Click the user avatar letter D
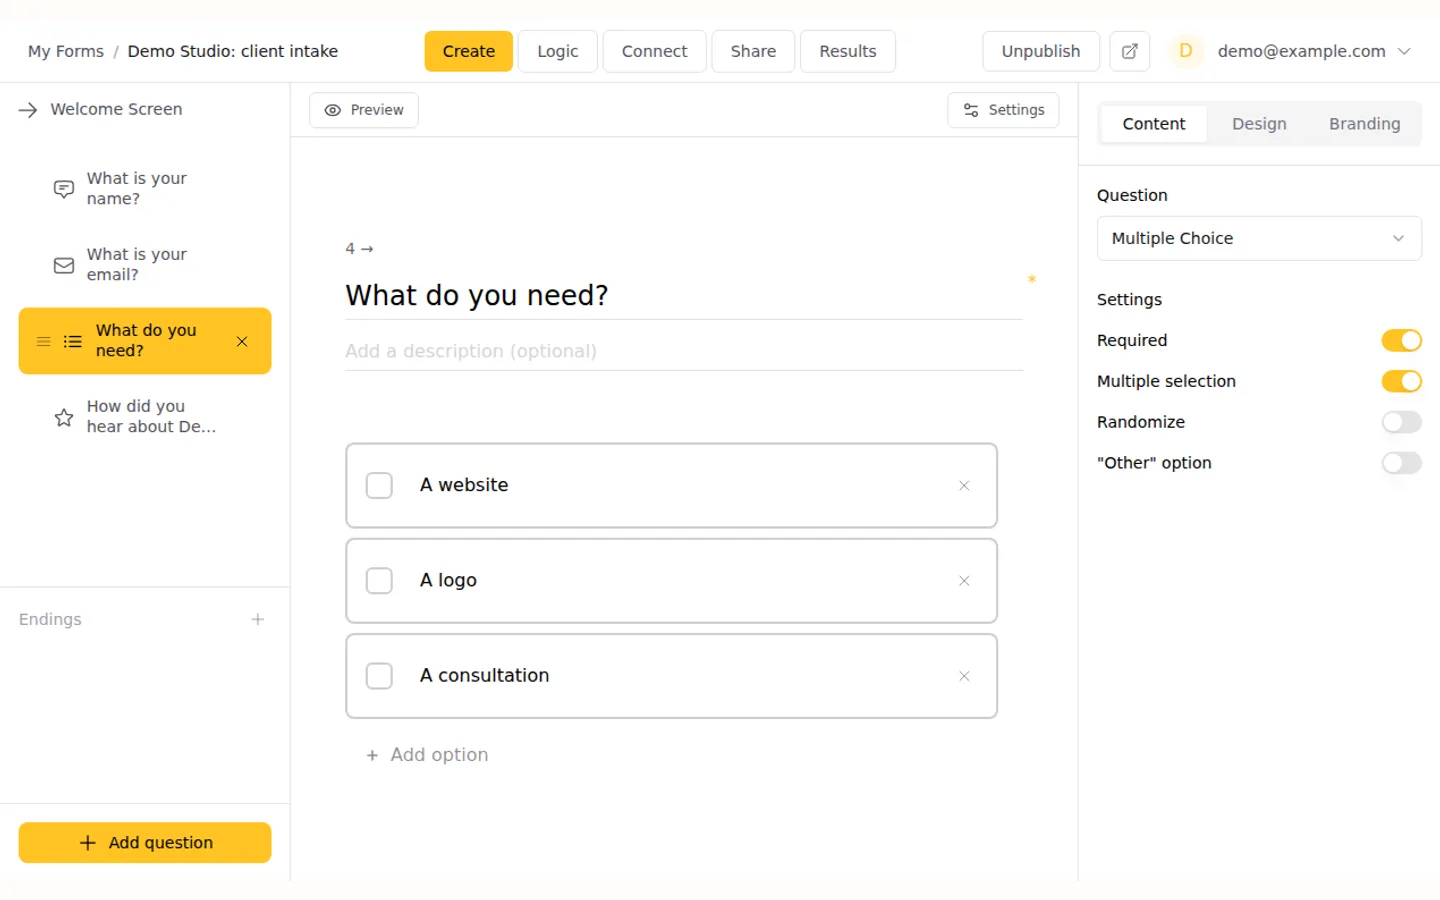Image resolution: width=1440 pixels, height=900 pixels. pos(1186,51)
